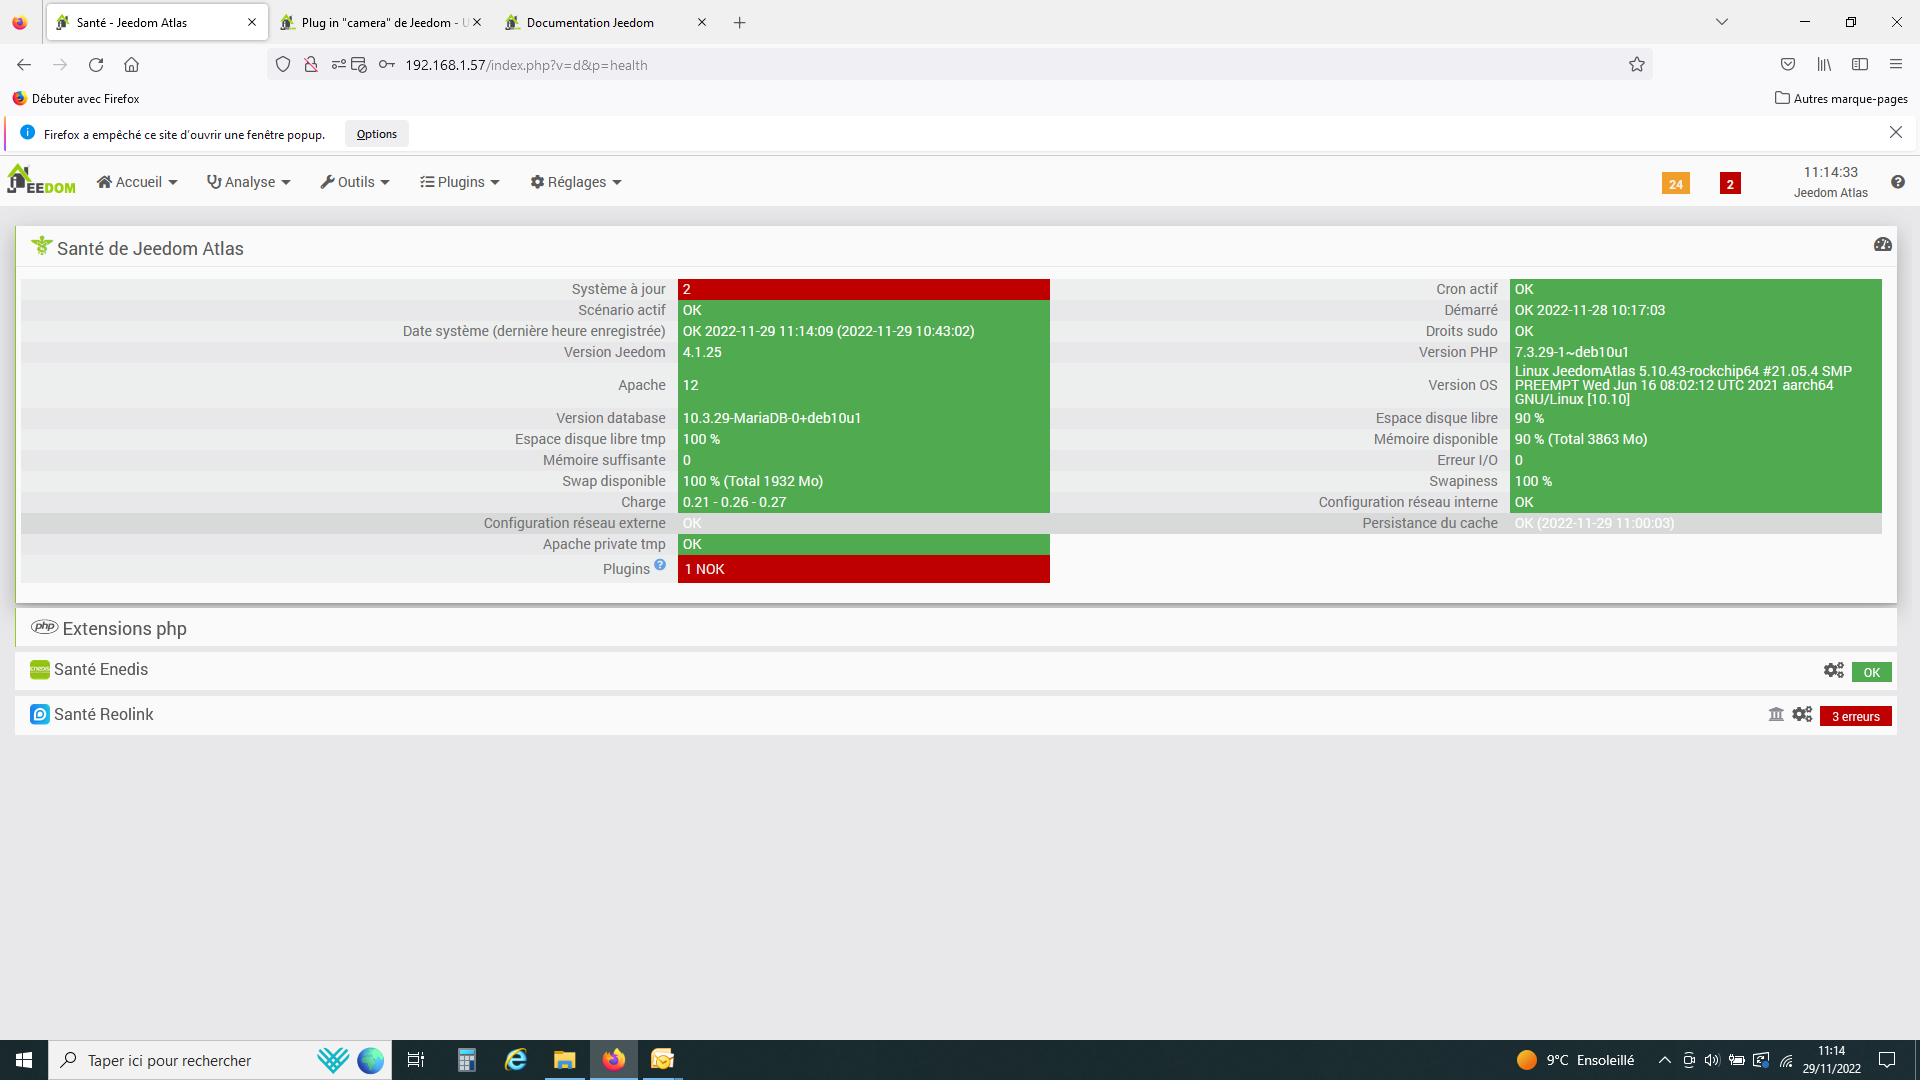
Task: Open File Explorer from the taskbar
Action: pyautogui.click(x=564, y=1060)
